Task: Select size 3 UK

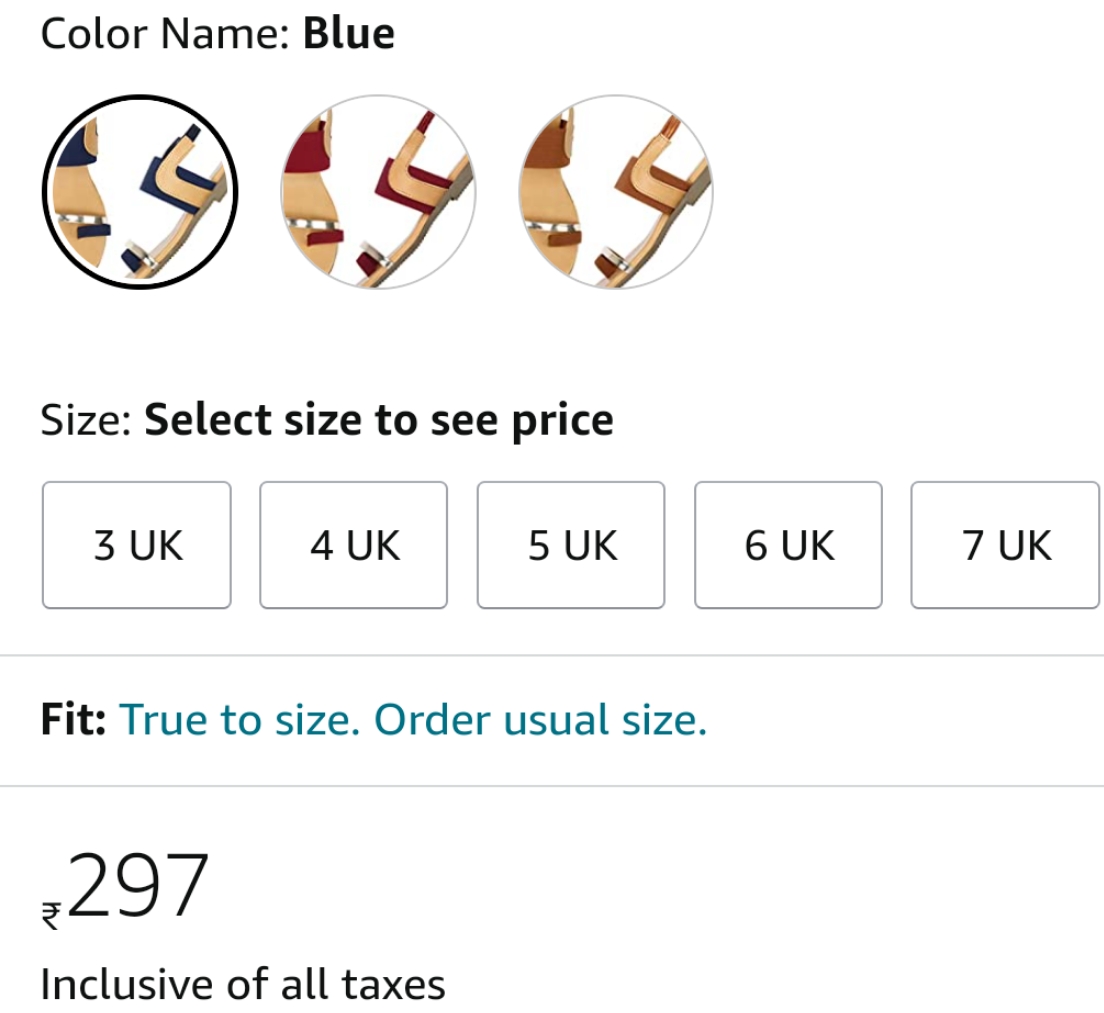Action: pyautogui.click(x=137, y=545)
